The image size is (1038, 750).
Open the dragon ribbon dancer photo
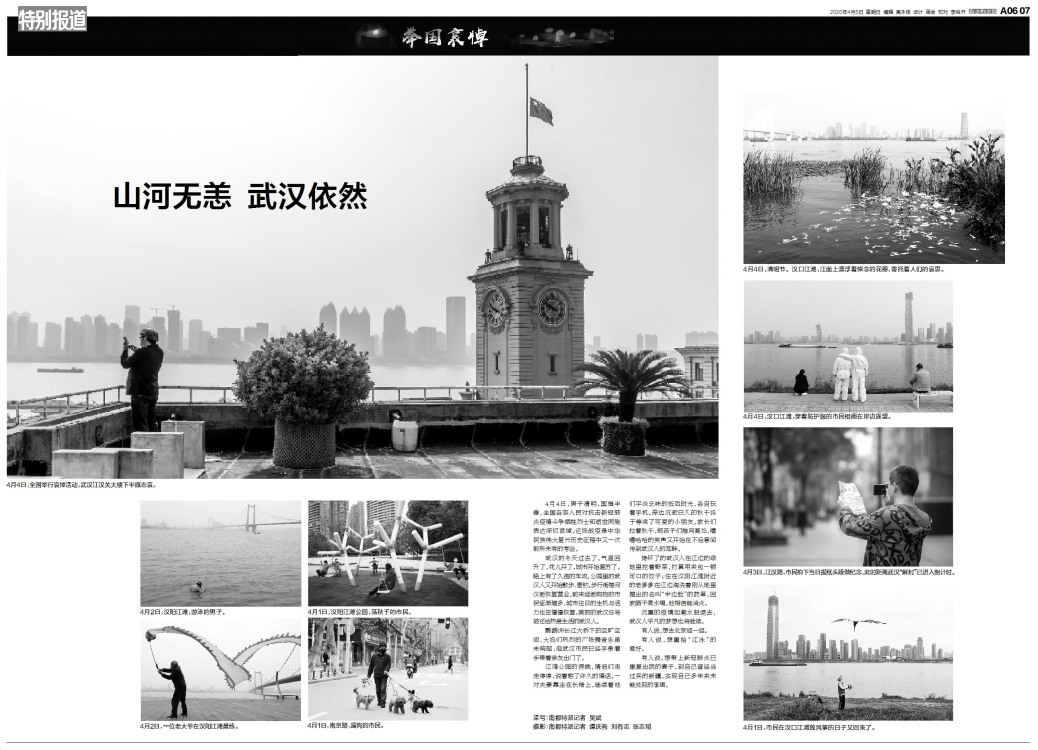point(220,668)
